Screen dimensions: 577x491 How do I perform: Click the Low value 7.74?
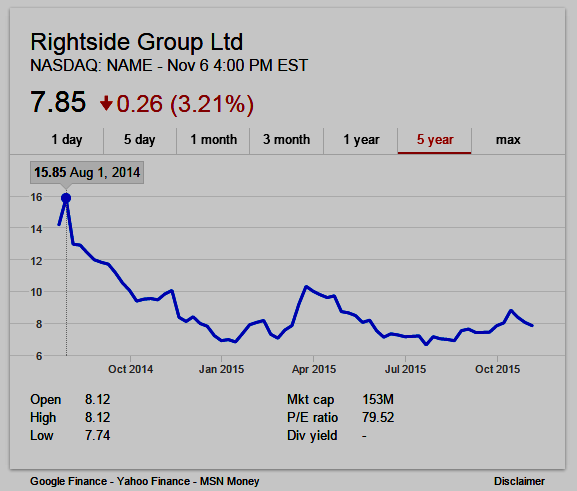pos(98,436)
